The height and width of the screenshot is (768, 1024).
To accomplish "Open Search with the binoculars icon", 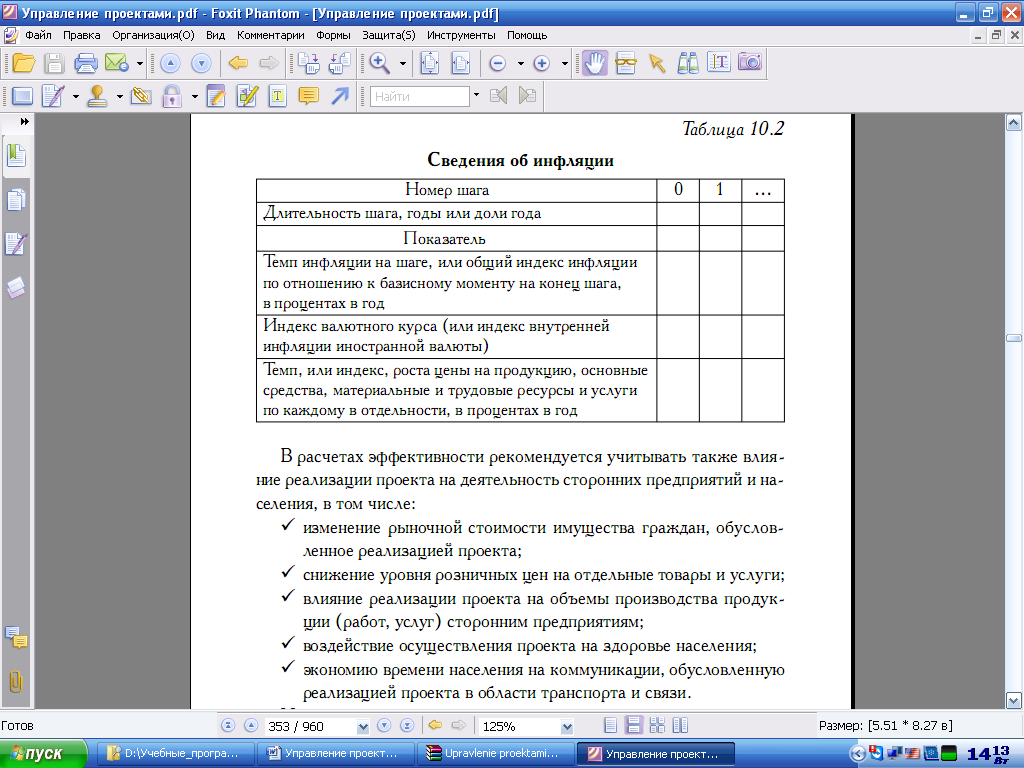I will pyautogui.click(x=688, y=63).
